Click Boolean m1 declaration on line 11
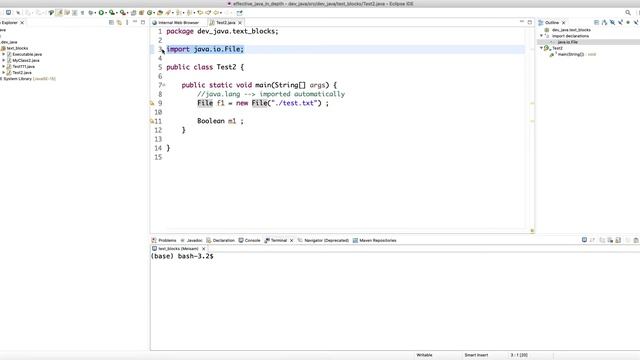Screen dimensions: 640x360 [x=220, y=121]
